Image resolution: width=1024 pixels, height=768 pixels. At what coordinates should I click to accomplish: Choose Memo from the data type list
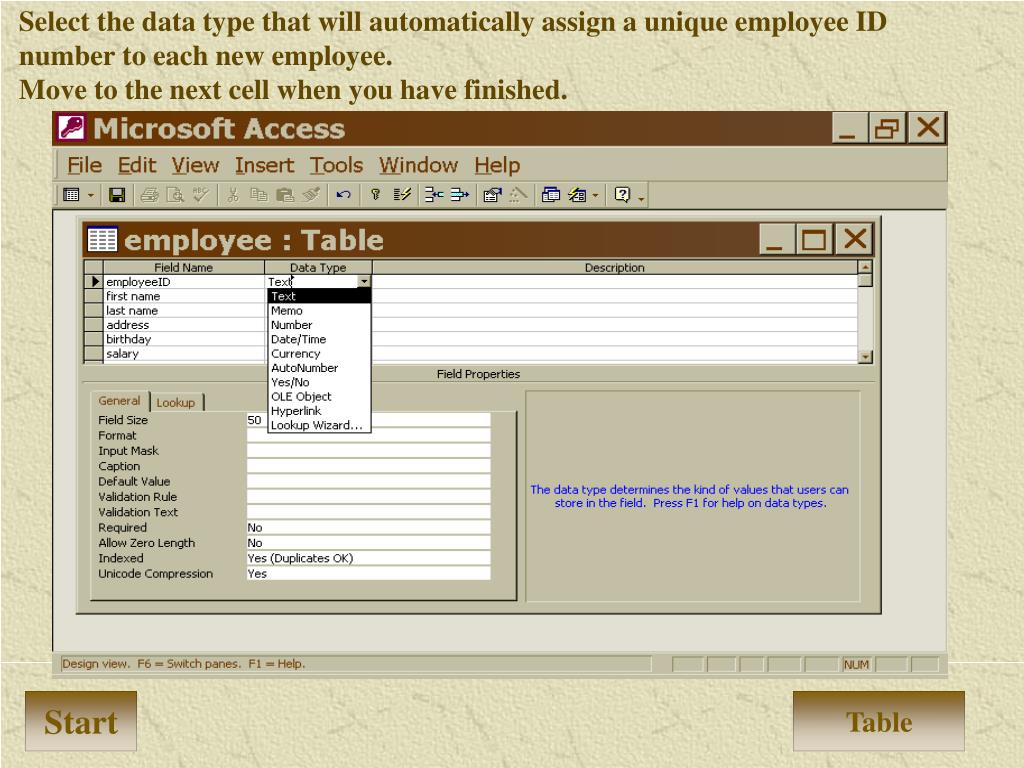319,310
